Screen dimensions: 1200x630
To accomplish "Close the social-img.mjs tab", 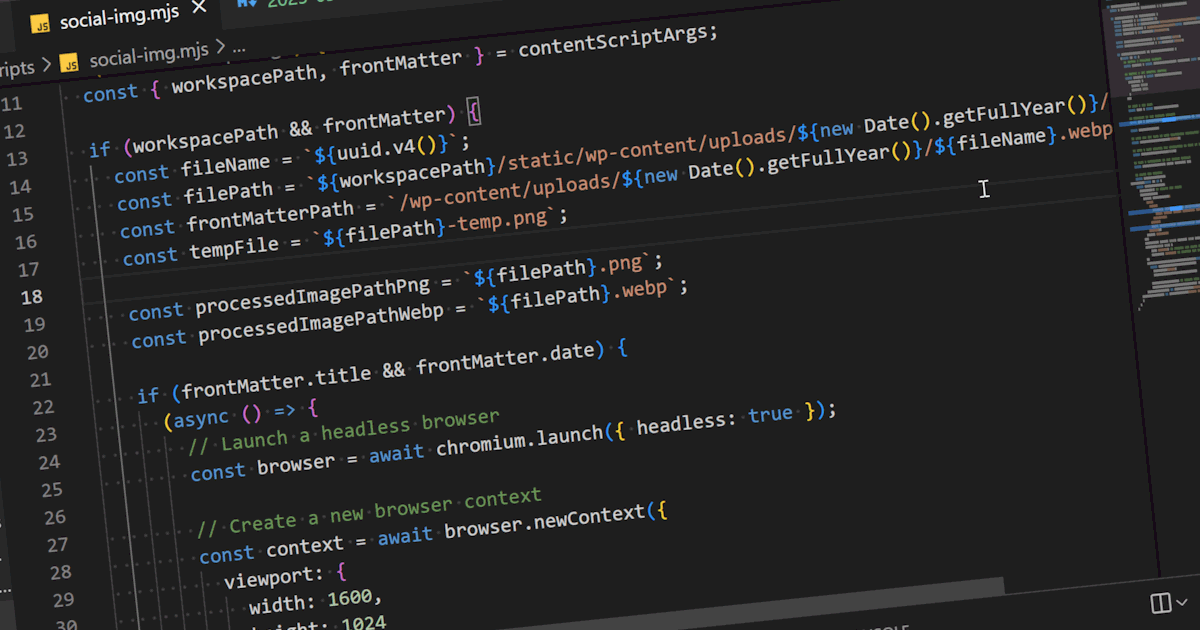I will coord(200,6).
